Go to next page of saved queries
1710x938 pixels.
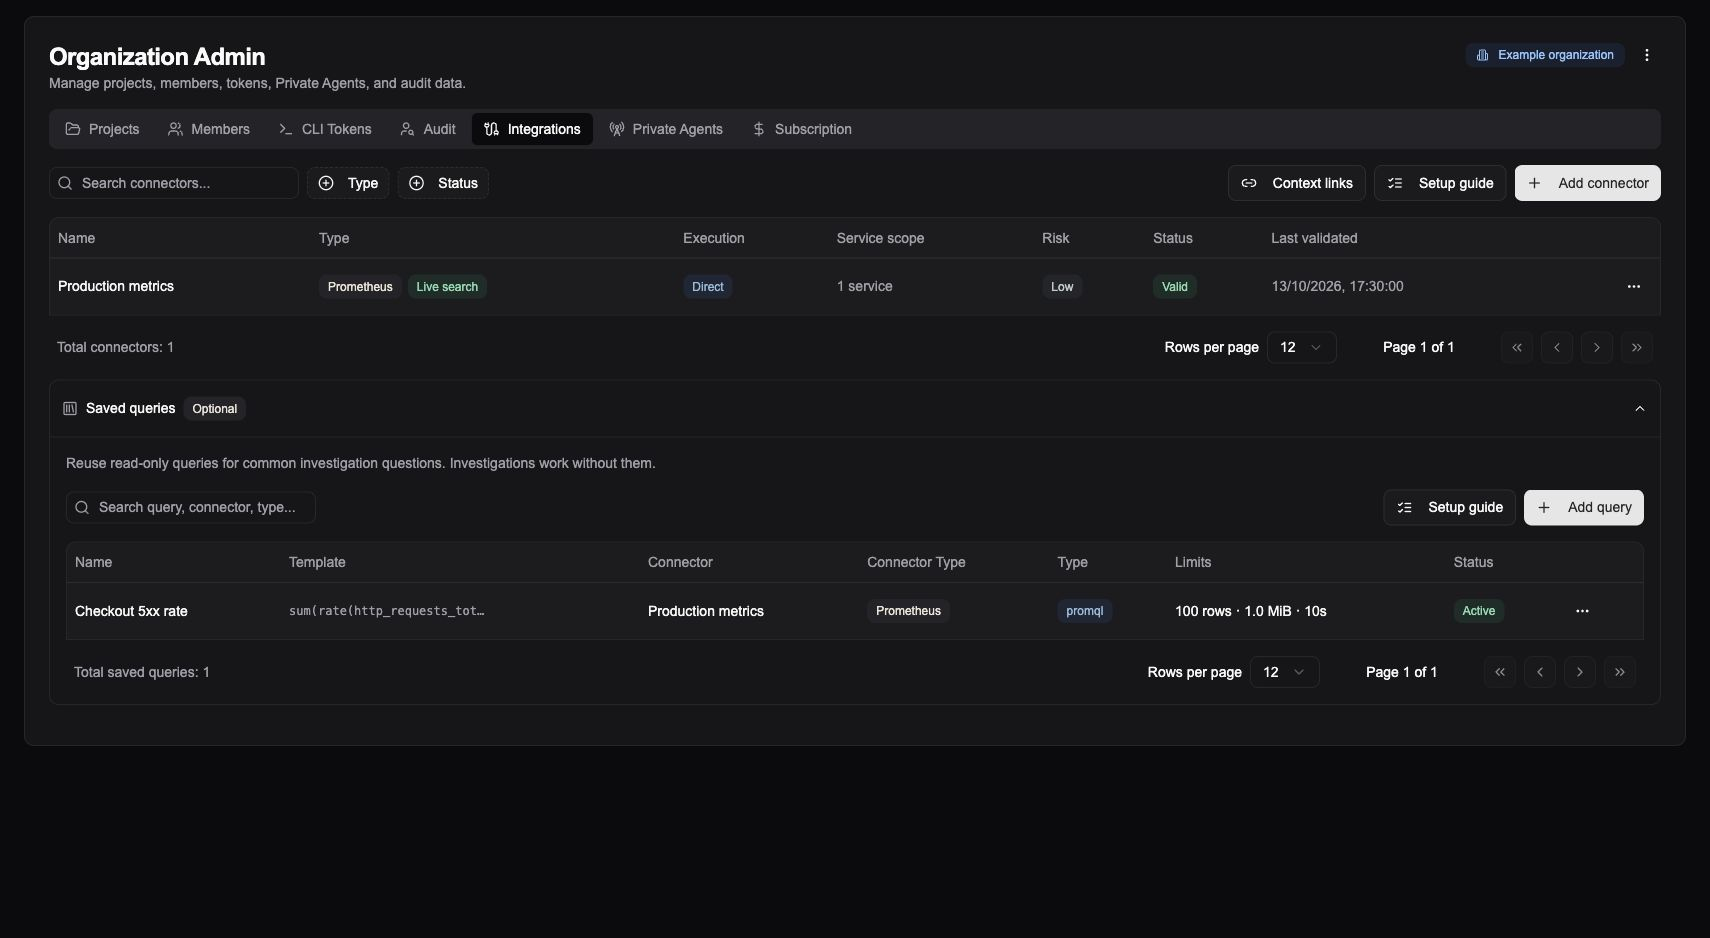coord(1580,672)
